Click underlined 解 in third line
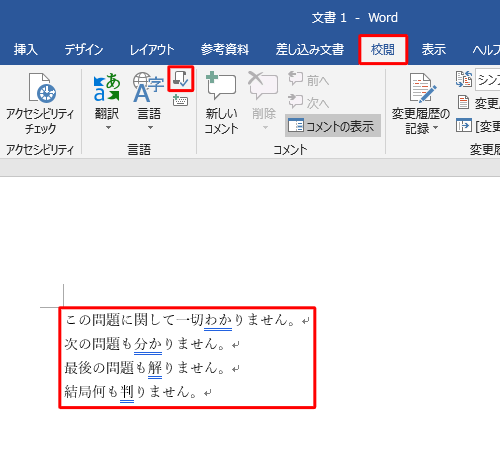Viewport: 500px width, 469px height. point(155,368)
